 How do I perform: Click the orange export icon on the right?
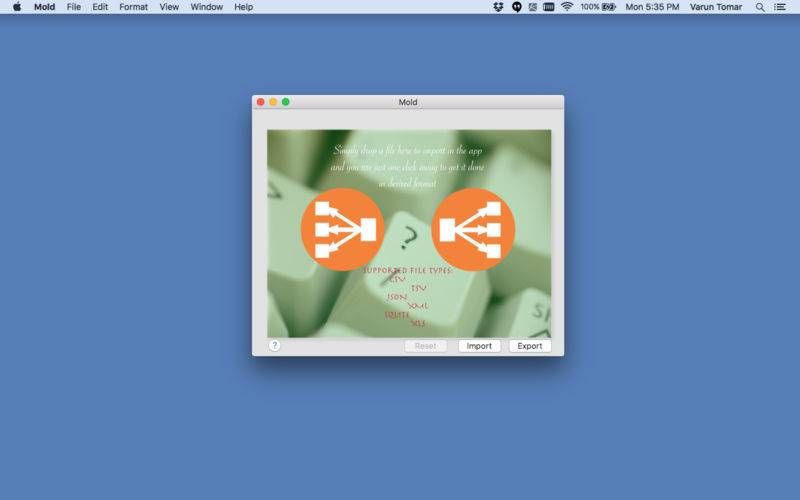473,230
